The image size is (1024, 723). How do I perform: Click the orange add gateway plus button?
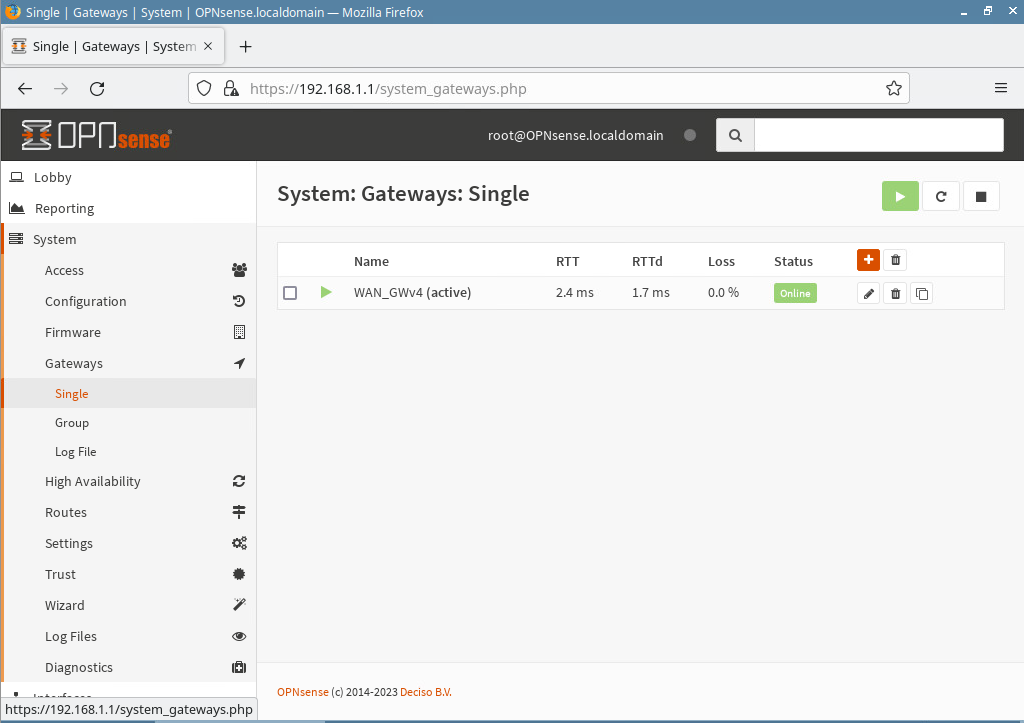click(x=868, y=260)
